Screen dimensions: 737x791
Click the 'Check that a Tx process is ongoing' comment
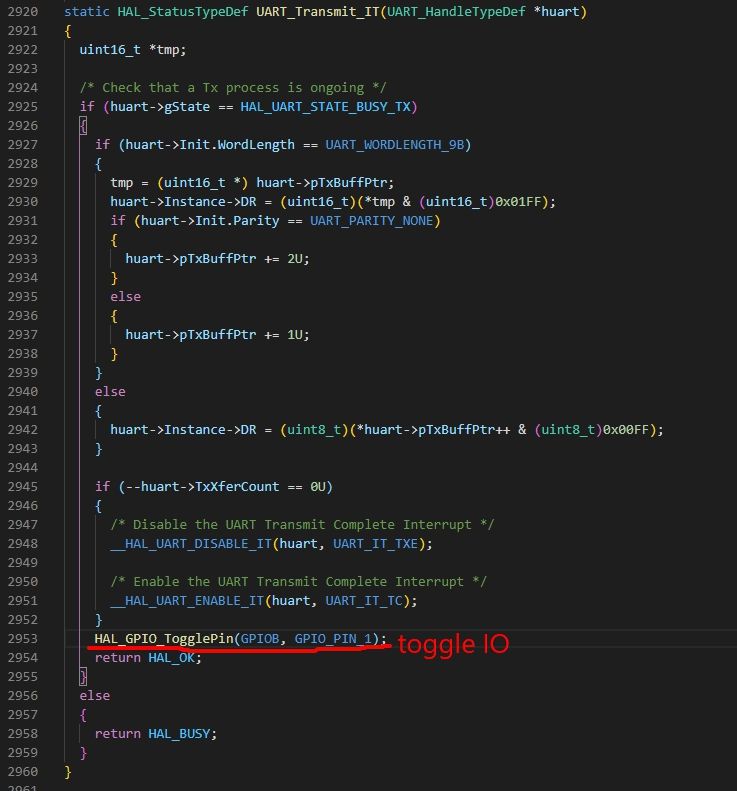coord(233,88)
